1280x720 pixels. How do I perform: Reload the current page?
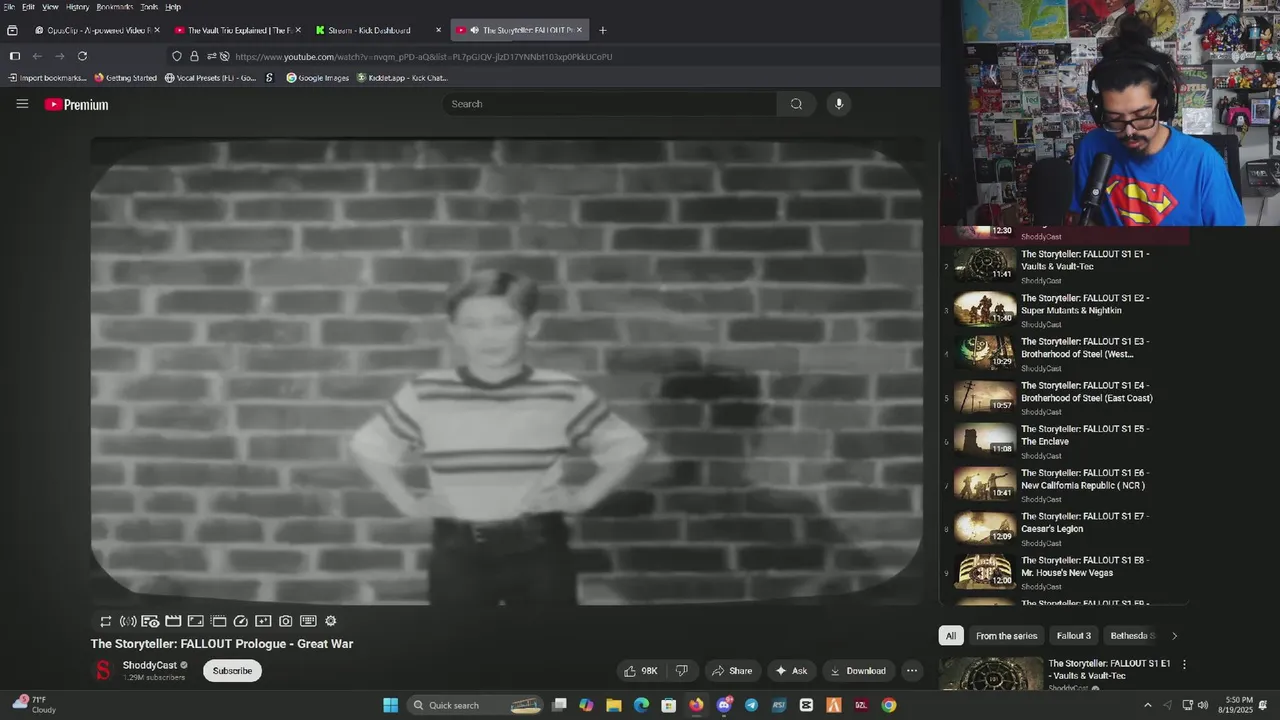pyautogui.click(x=82, y=56)
